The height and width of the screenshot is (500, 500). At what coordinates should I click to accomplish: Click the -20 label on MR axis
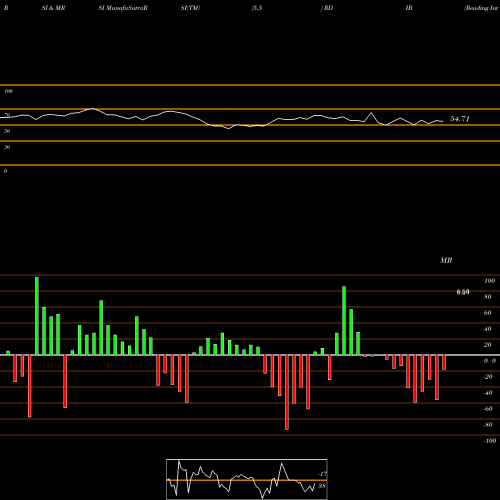(x=488, y=377)
